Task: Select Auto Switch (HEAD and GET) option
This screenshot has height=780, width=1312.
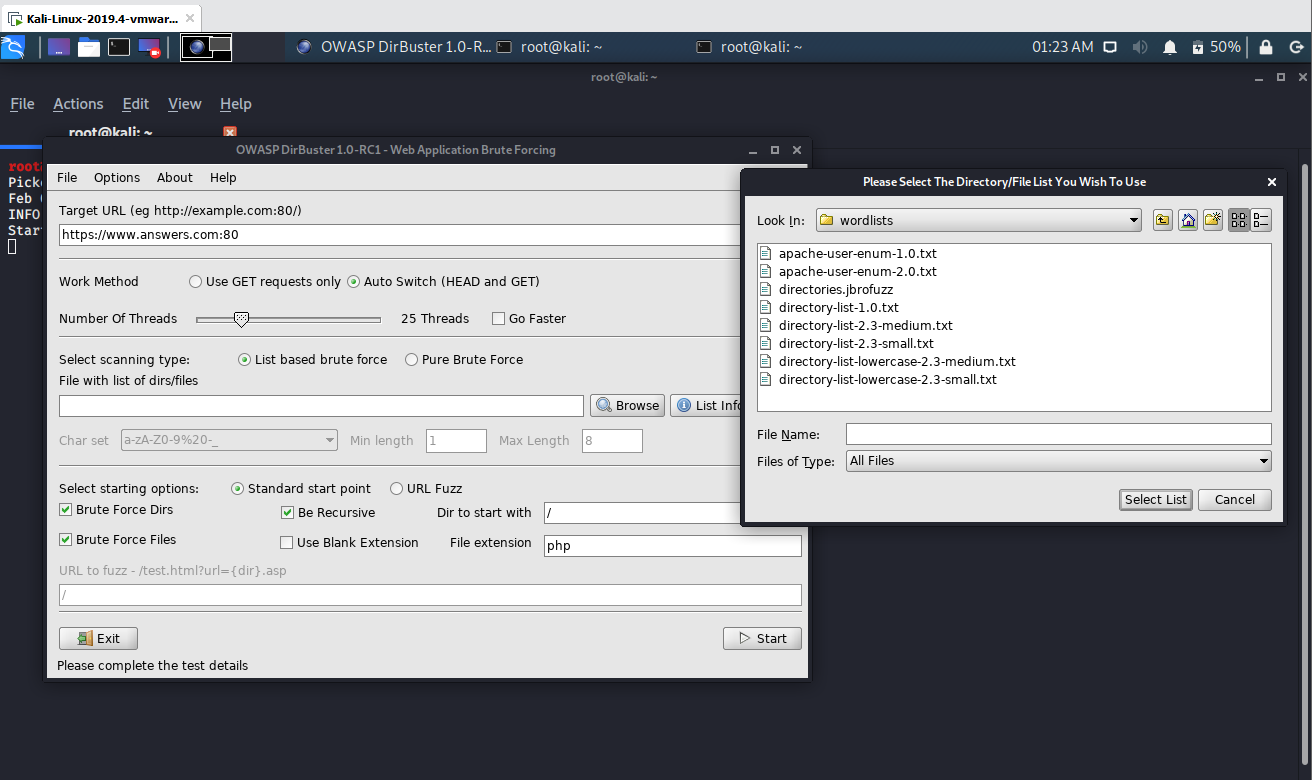Action: point(443,282)
